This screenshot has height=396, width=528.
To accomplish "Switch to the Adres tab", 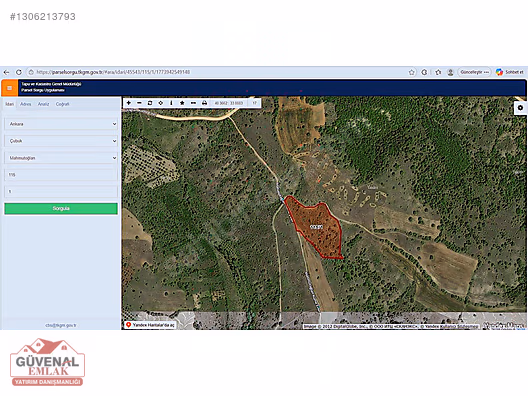I will (26, 104).
